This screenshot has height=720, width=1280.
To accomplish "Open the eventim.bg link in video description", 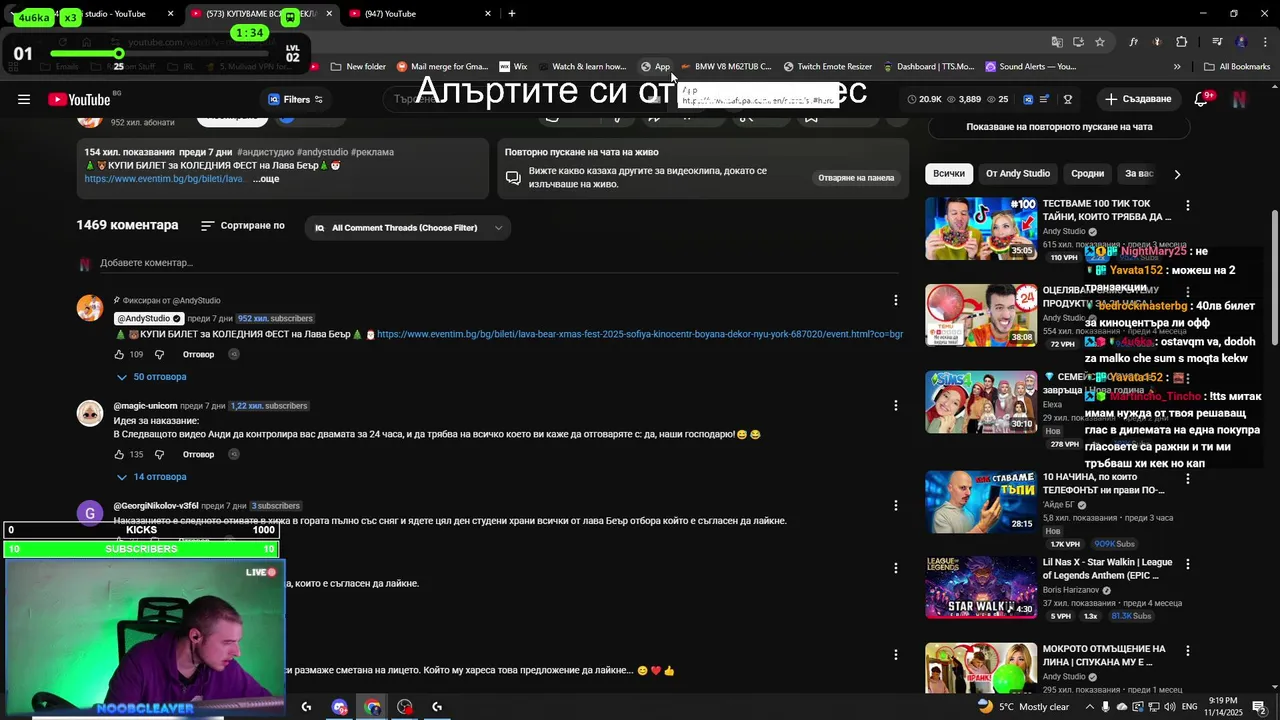I will (164, 179).
